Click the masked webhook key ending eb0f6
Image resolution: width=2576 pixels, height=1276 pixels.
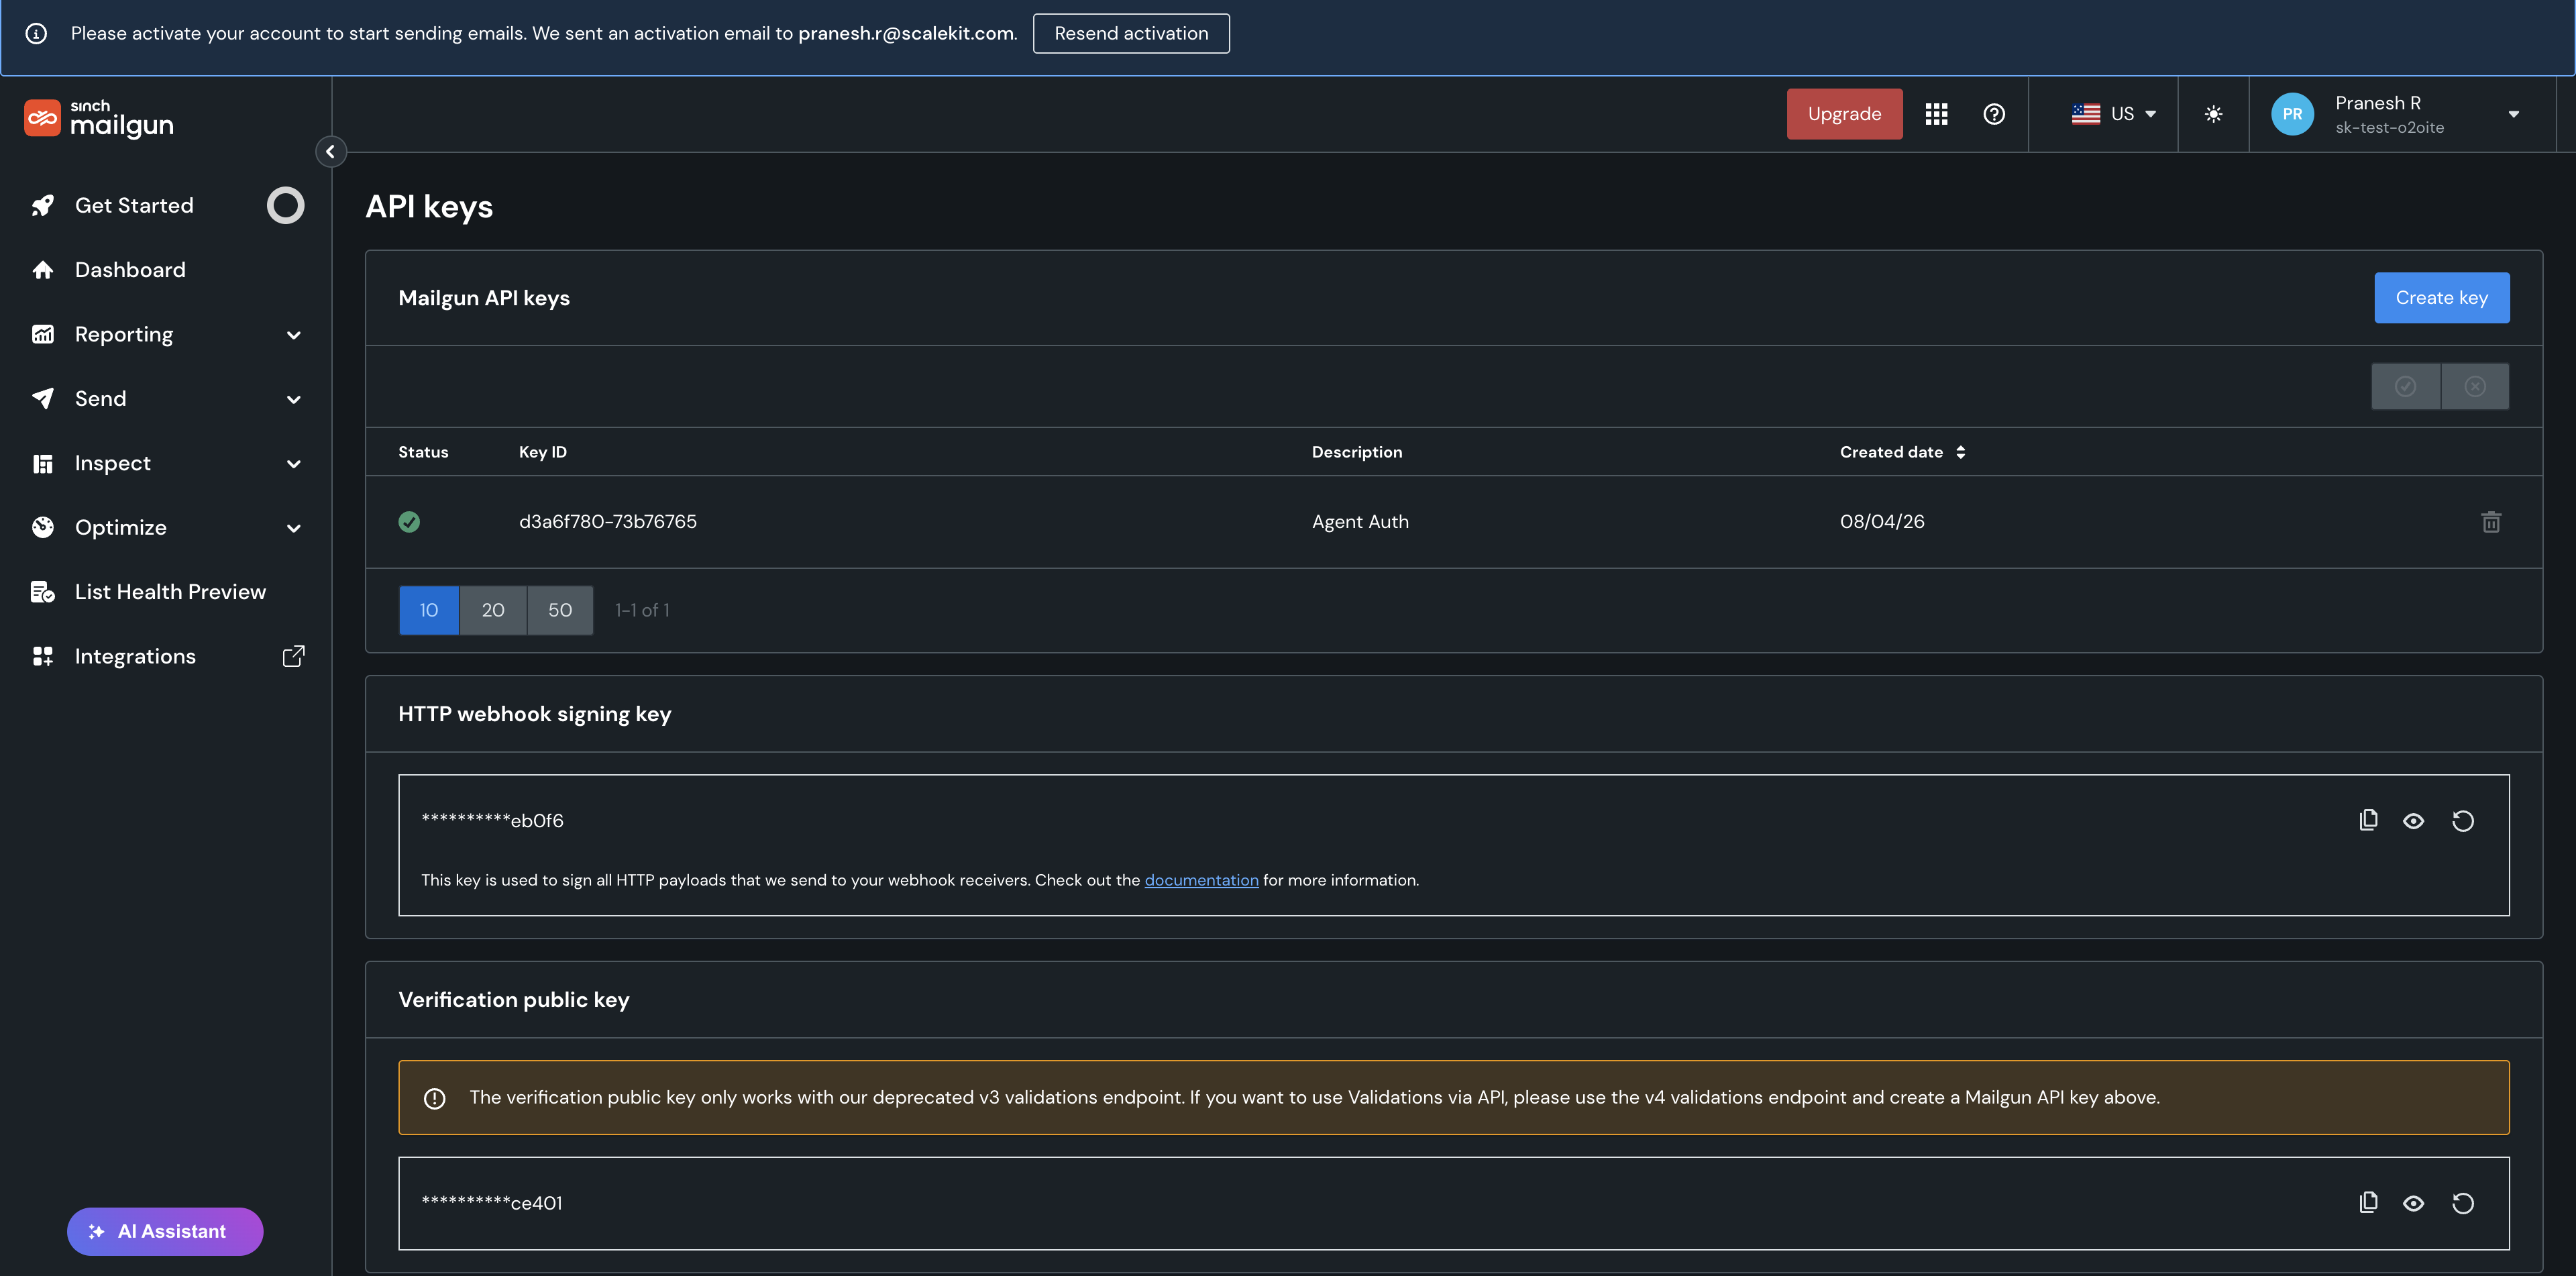coord(492,821)
